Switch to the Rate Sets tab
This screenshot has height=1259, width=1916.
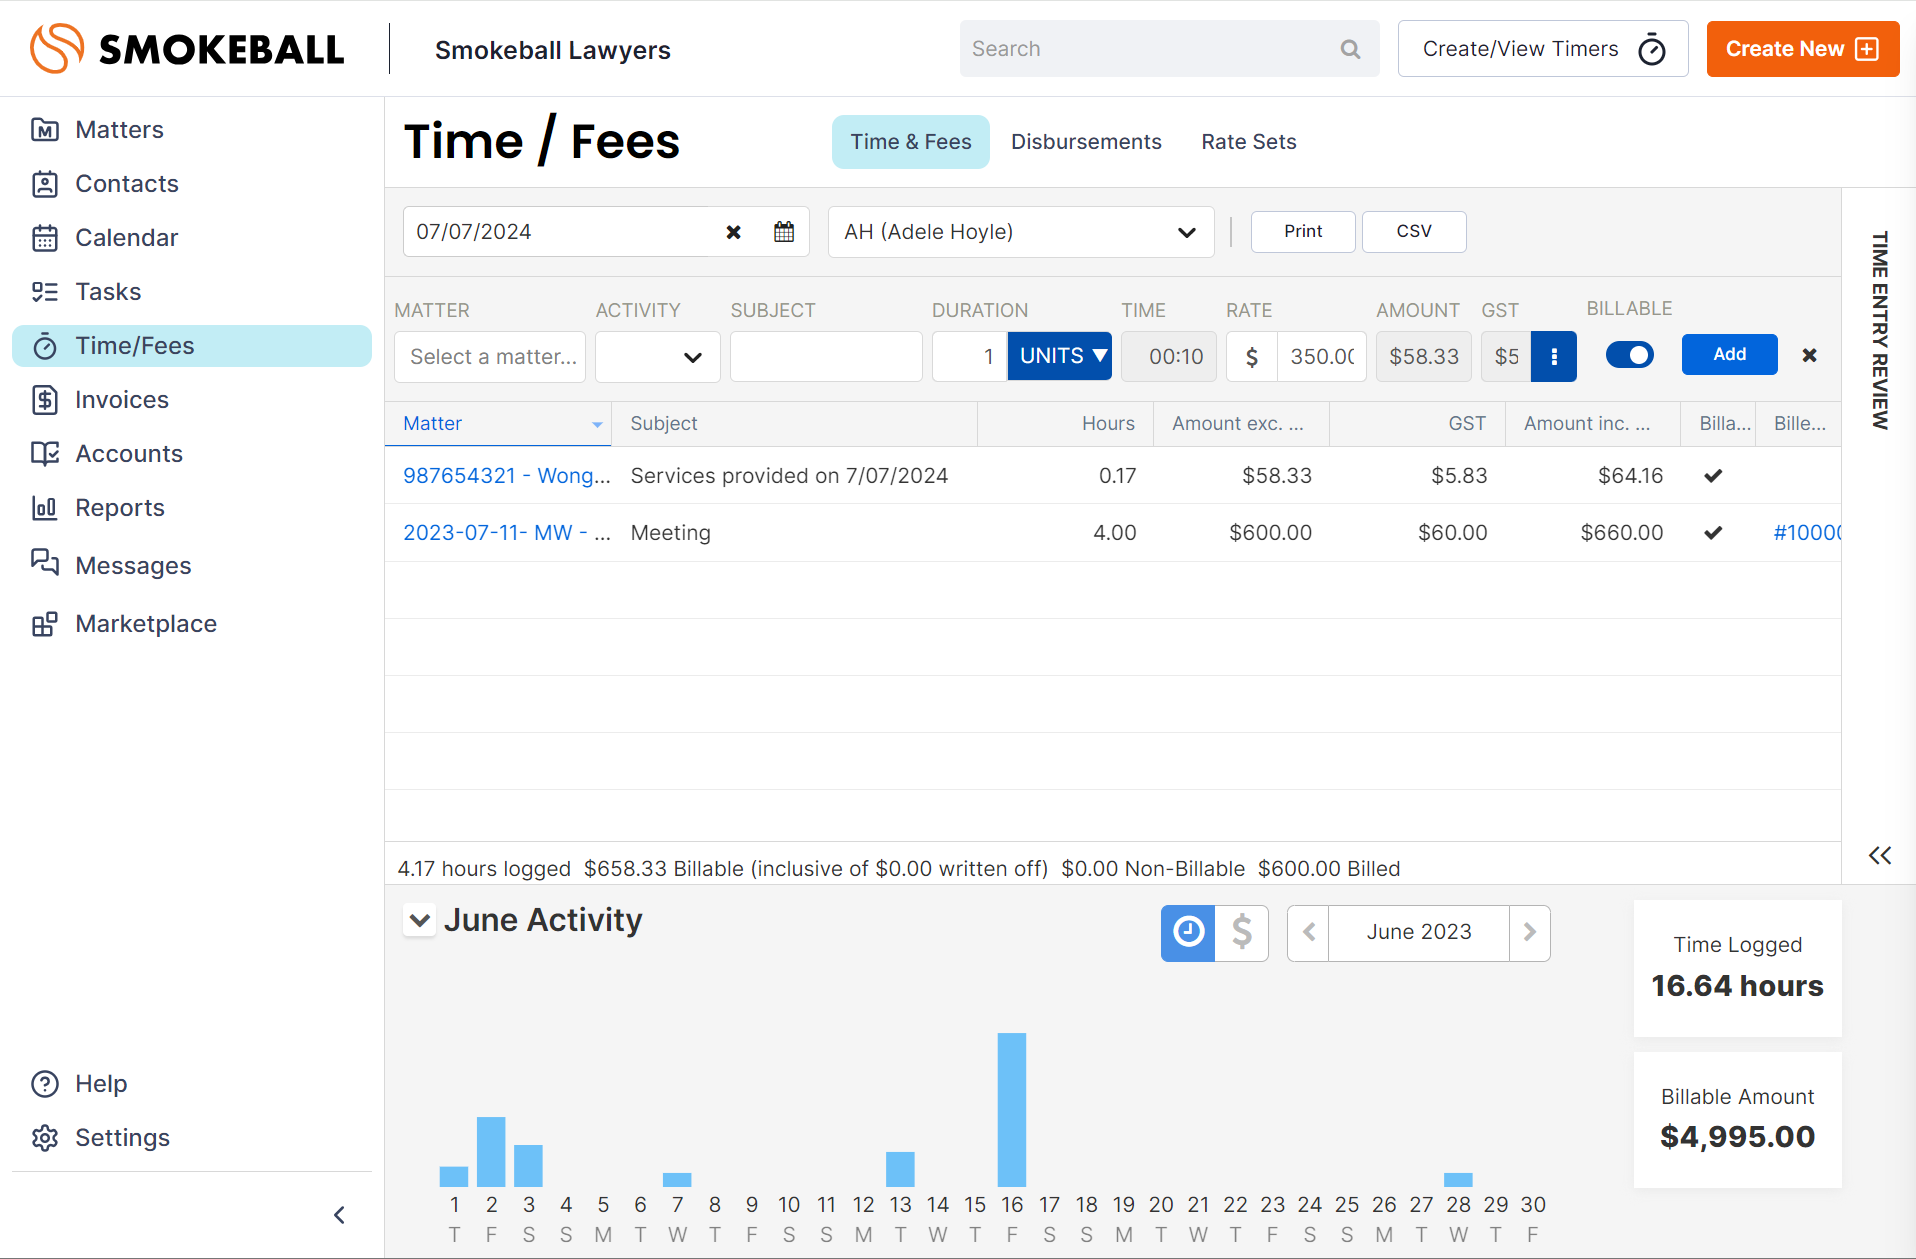1249,142
